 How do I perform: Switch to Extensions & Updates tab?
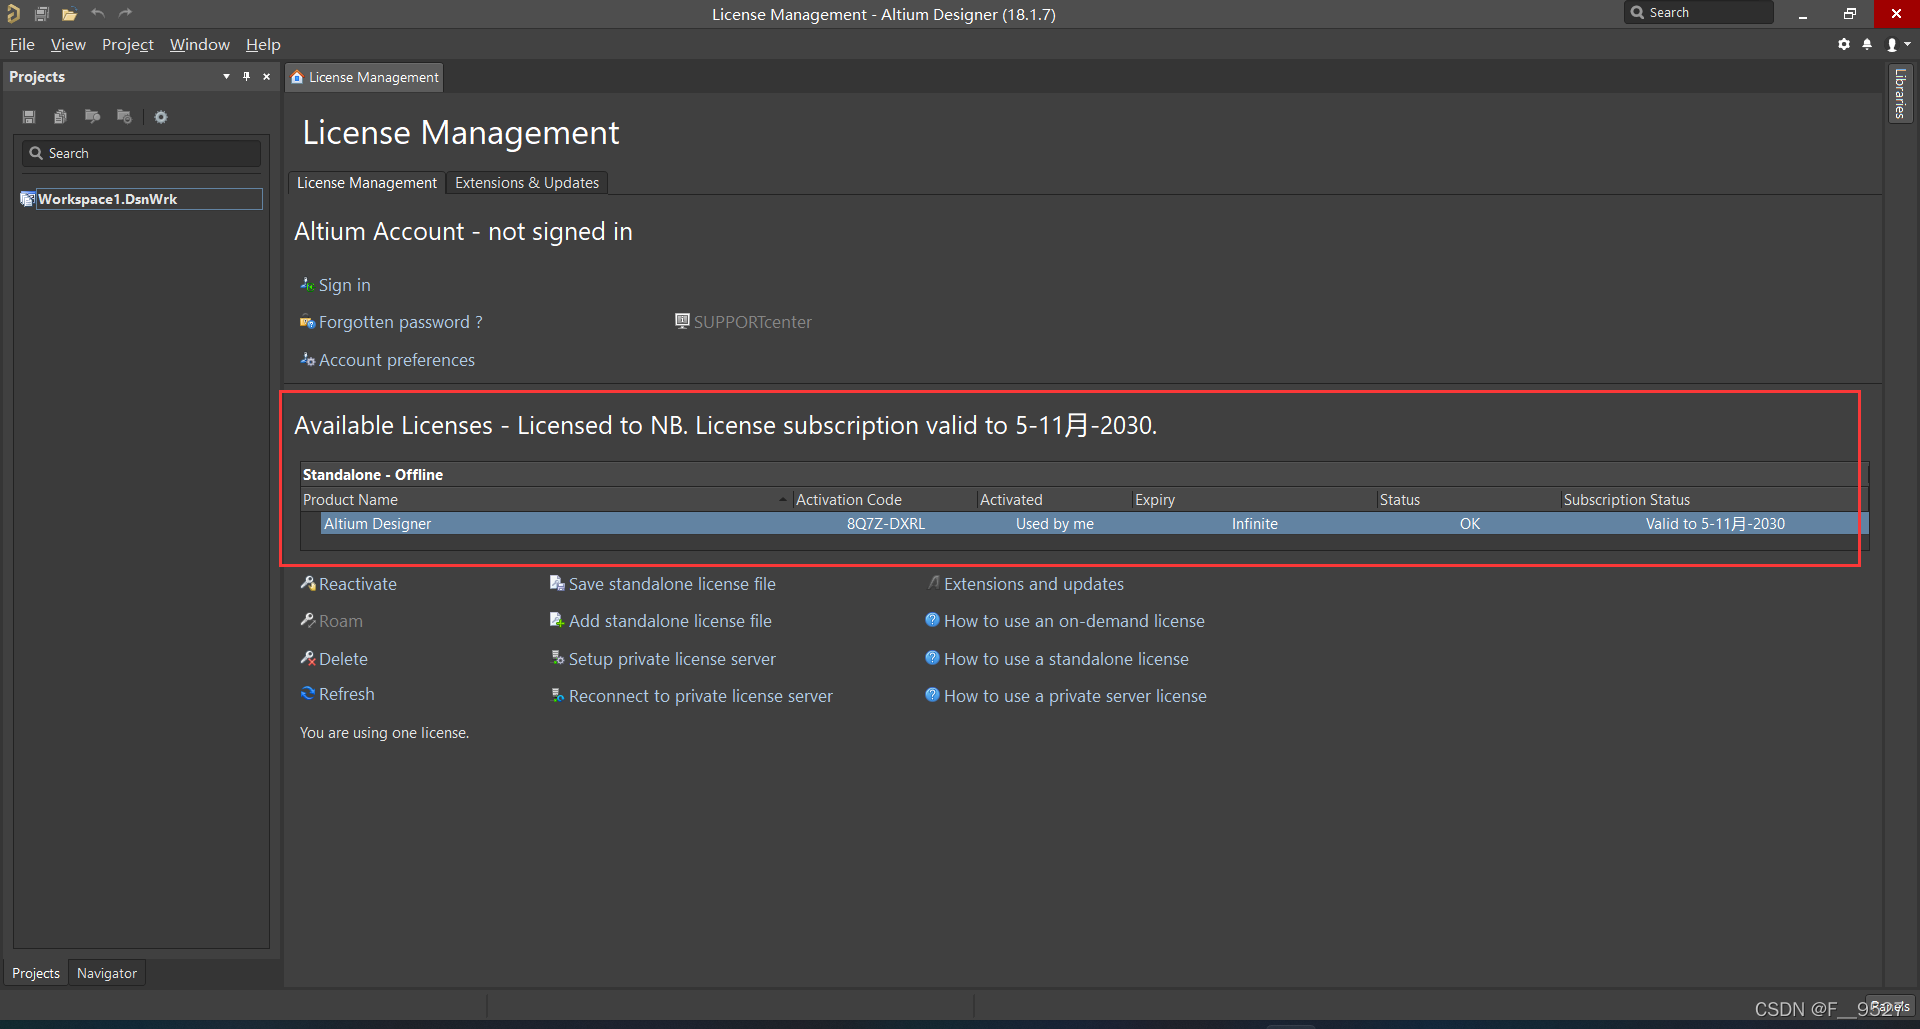[527, 183]
